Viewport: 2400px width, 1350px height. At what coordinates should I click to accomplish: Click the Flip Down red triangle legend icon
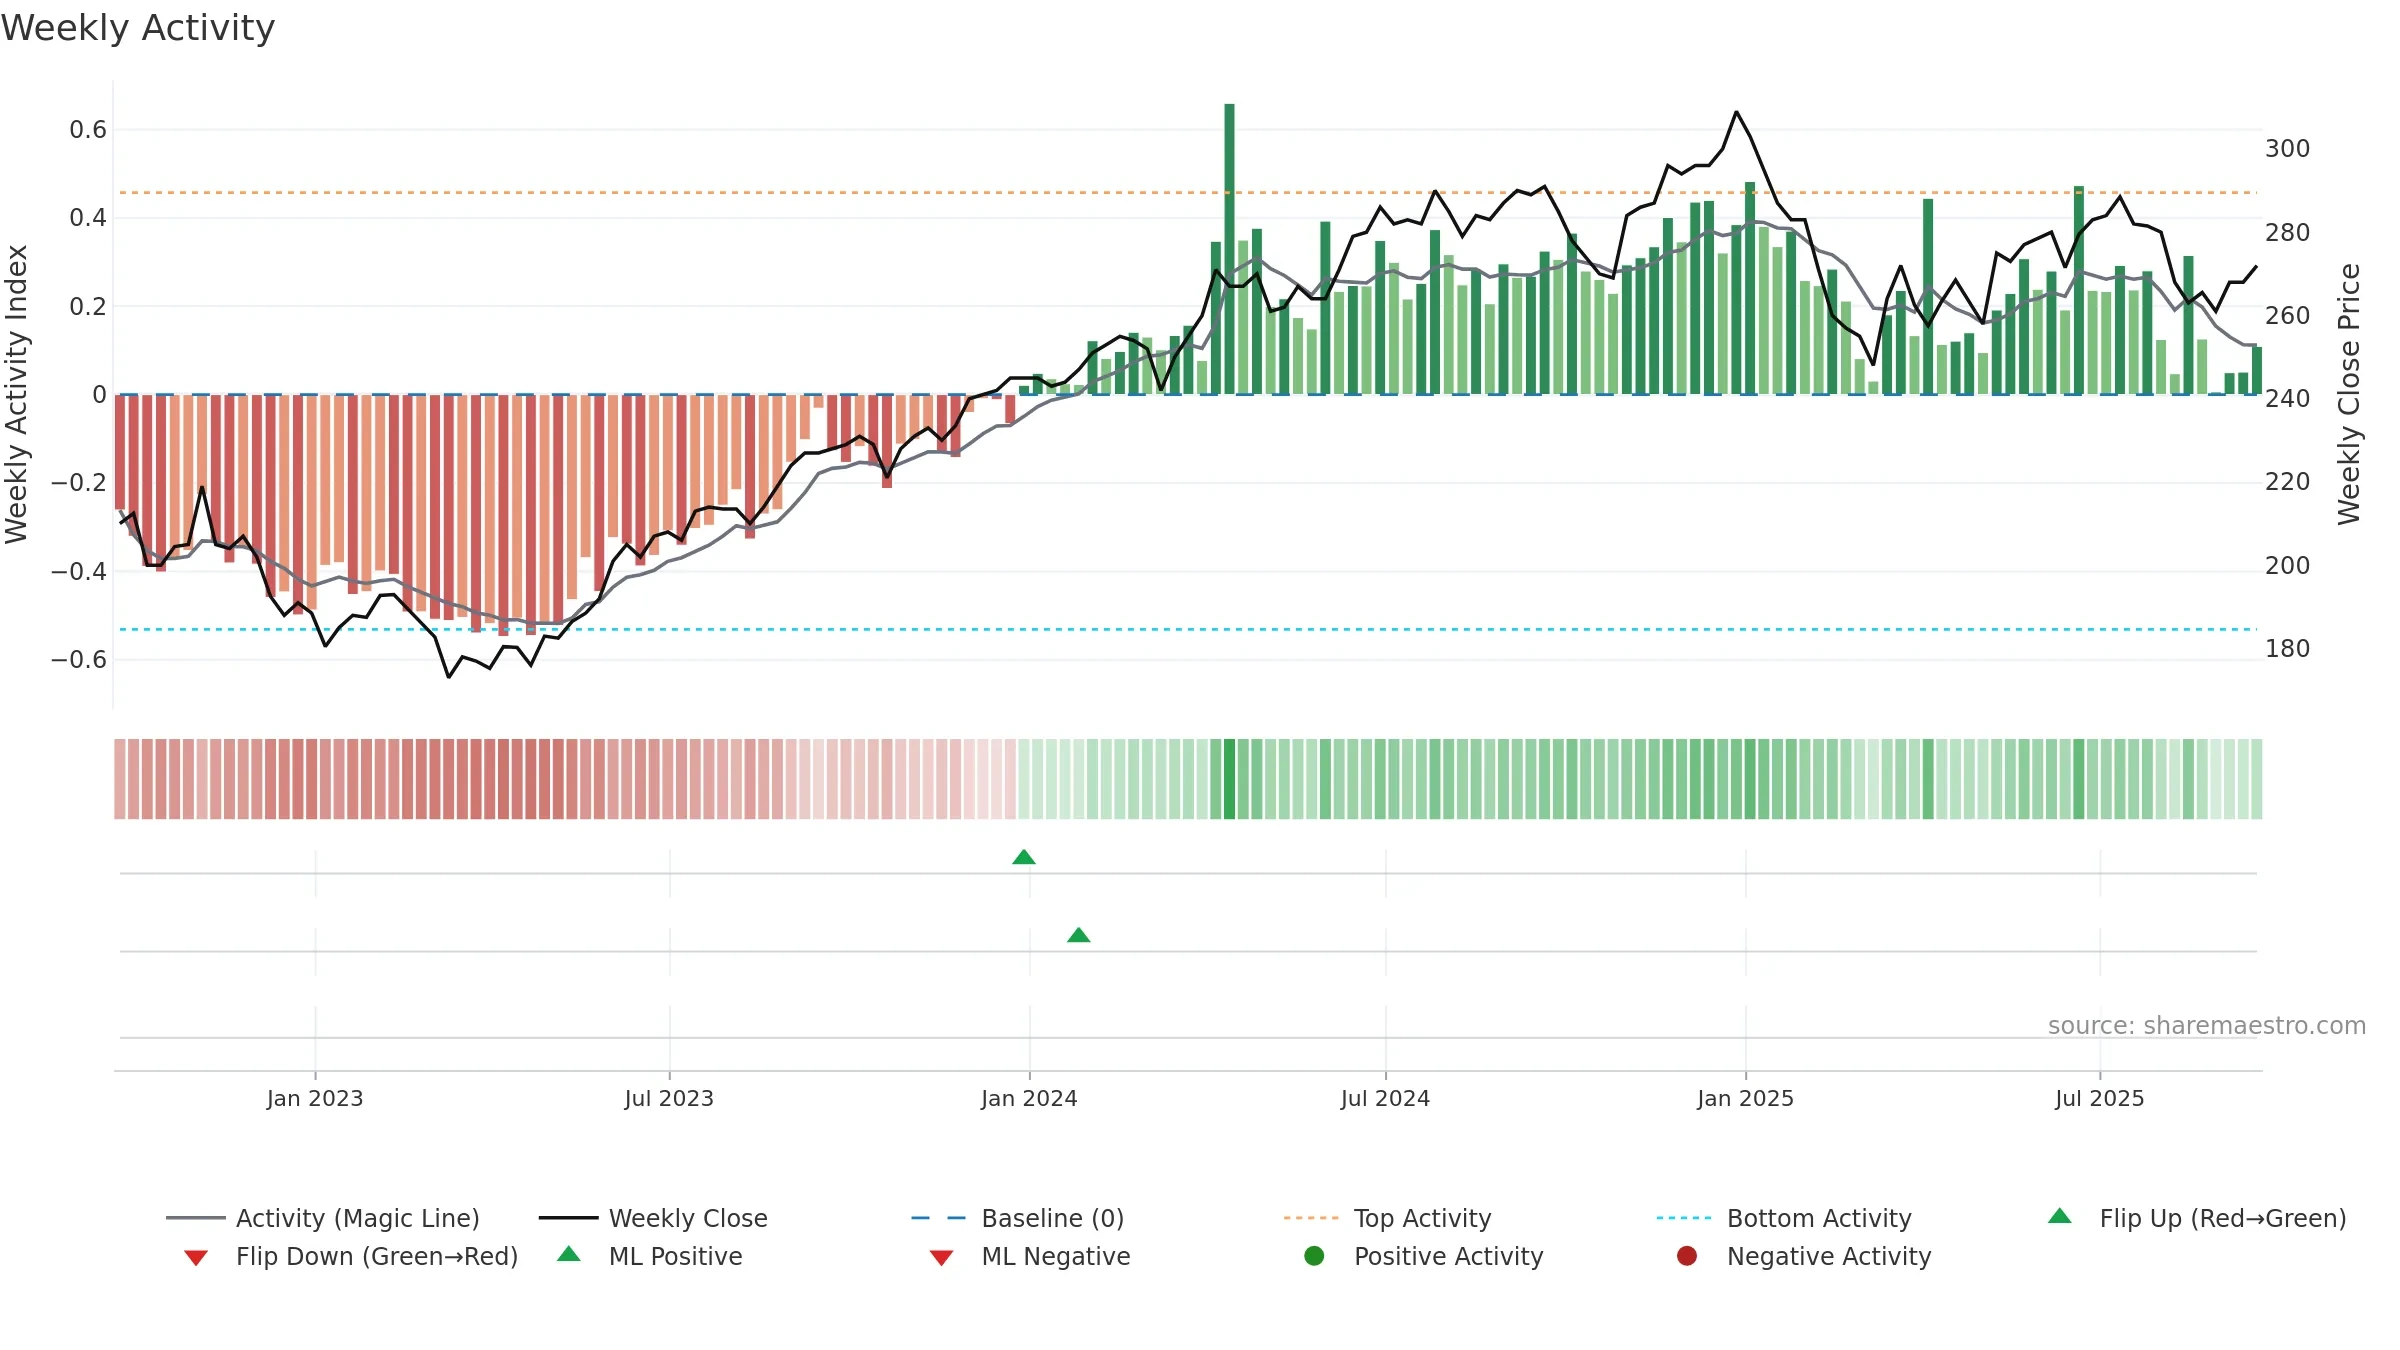point(196,1258)
